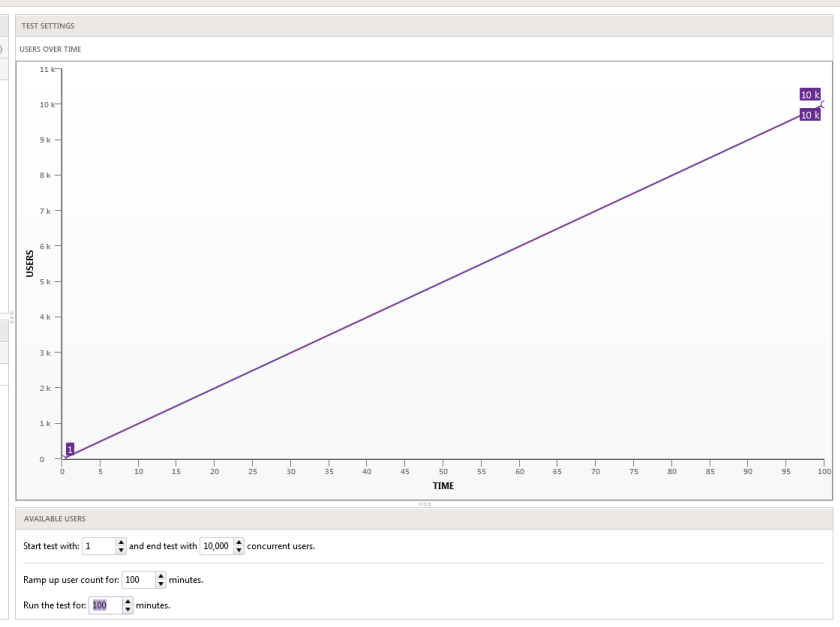Click the Start test with input field

99,546
